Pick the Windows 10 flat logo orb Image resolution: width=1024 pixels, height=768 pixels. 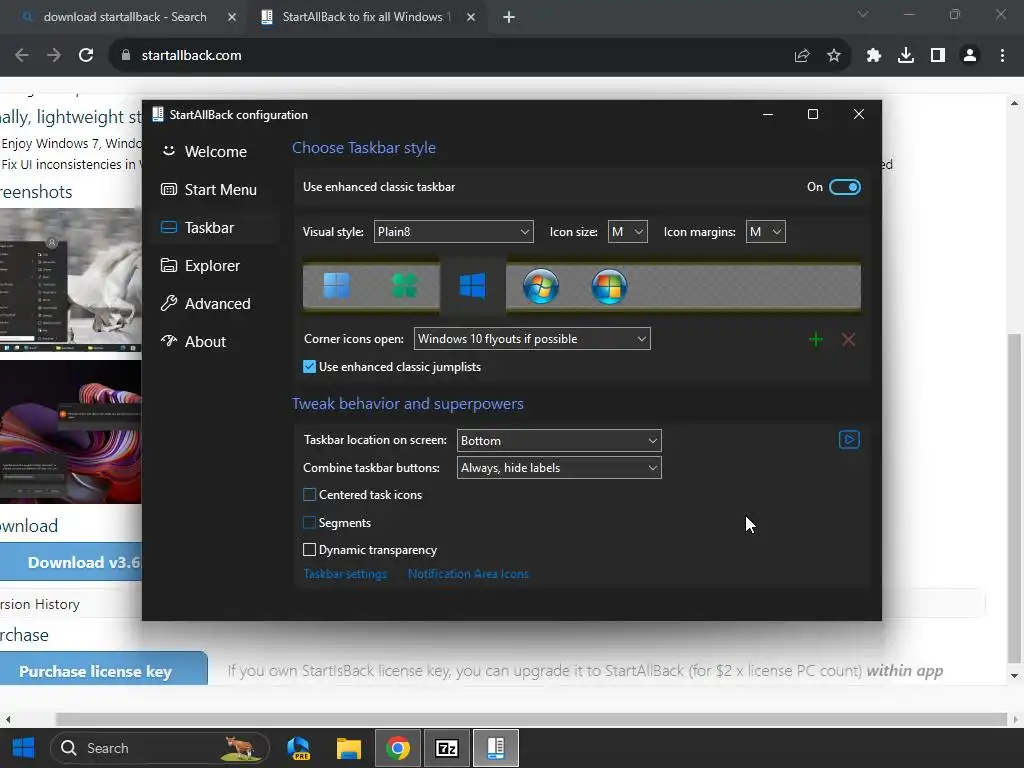tap(472, 286)
